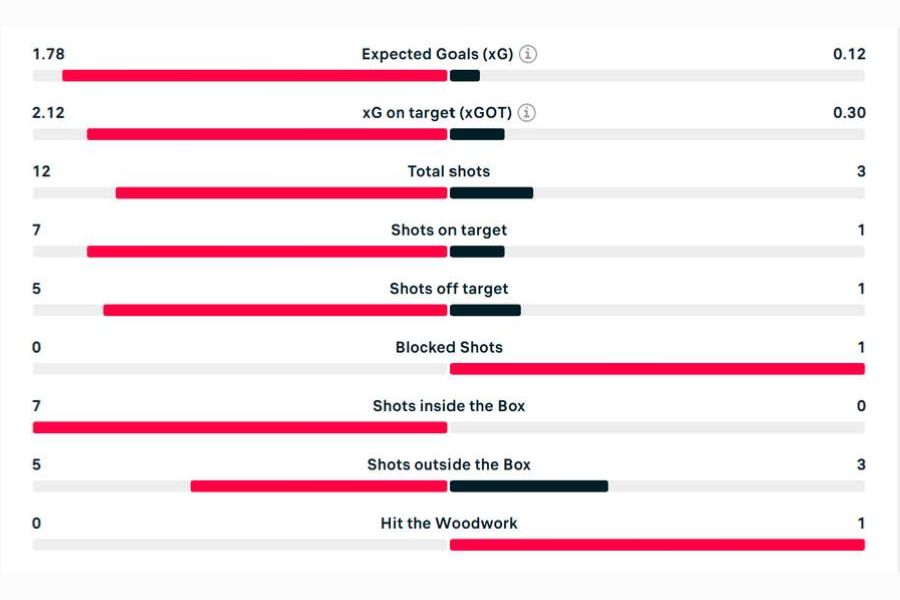
Task: Click the red Expected Goals bar
Action: [x=254, y=76]
